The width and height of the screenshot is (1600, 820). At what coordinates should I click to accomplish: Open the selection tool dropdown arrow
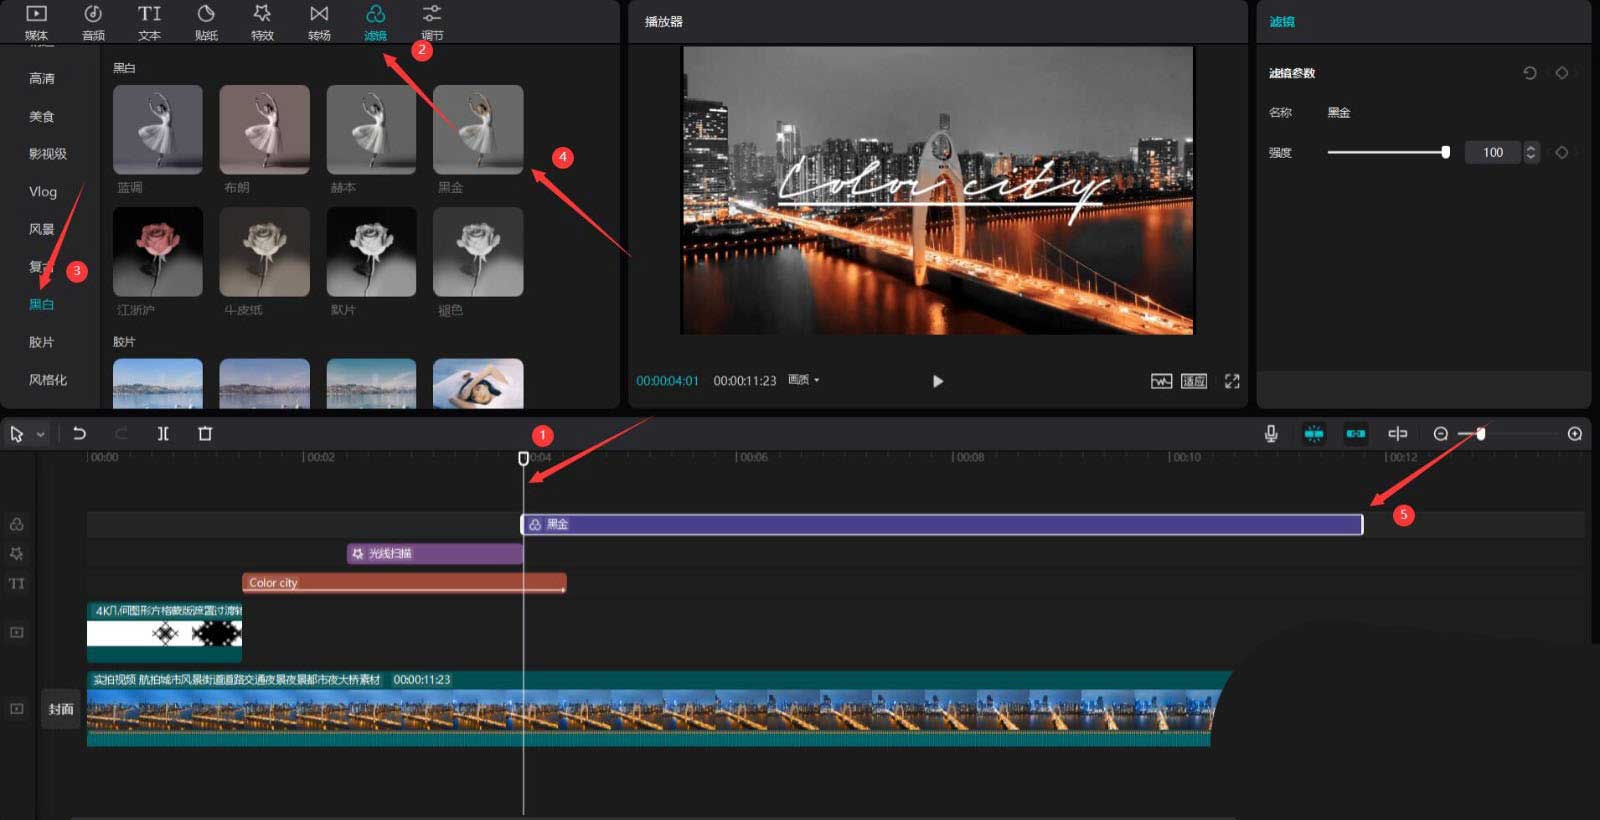[41, 434]
